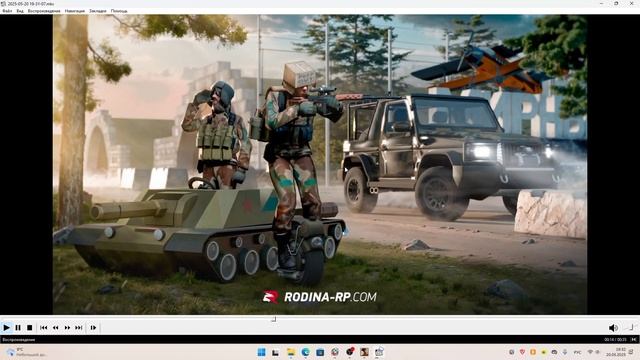Click the yellow circle tray icon
This screenshot has width=640, height=360.
coord(543,352)
